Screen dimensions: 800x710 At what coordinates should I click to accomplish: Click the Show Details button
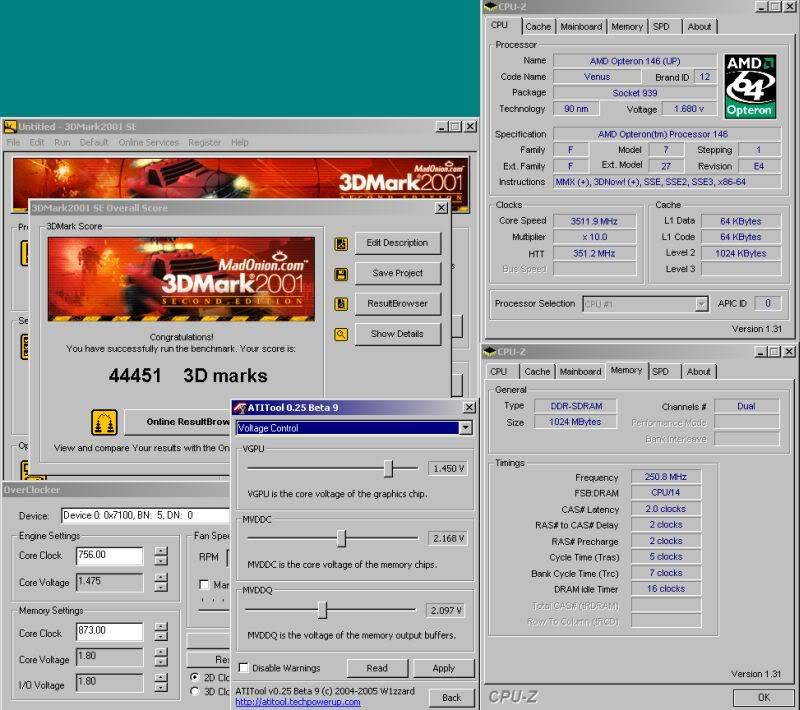pos(397,334)
